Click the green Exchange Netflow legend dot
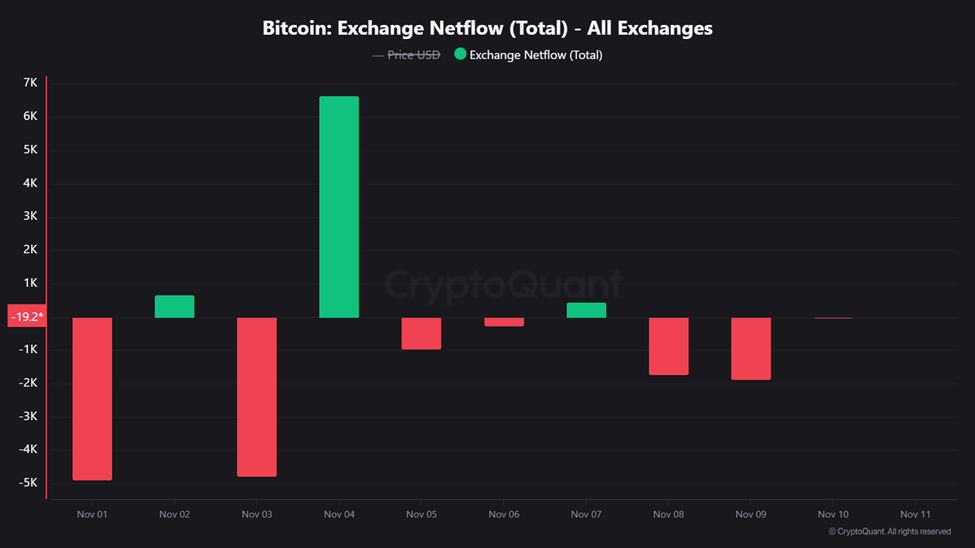The width and height of the screenshot is (975, 548). (x=460, y=54)
